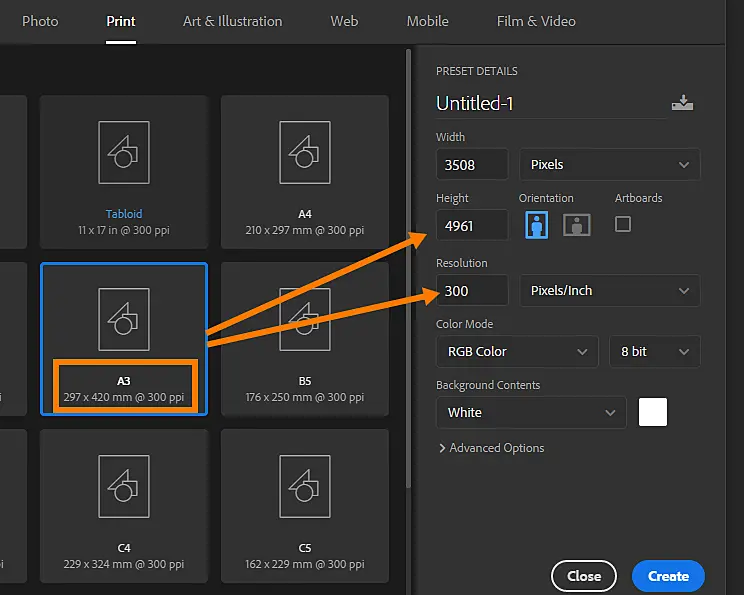Choose the Tabloid preset document icon

point(124,152)
